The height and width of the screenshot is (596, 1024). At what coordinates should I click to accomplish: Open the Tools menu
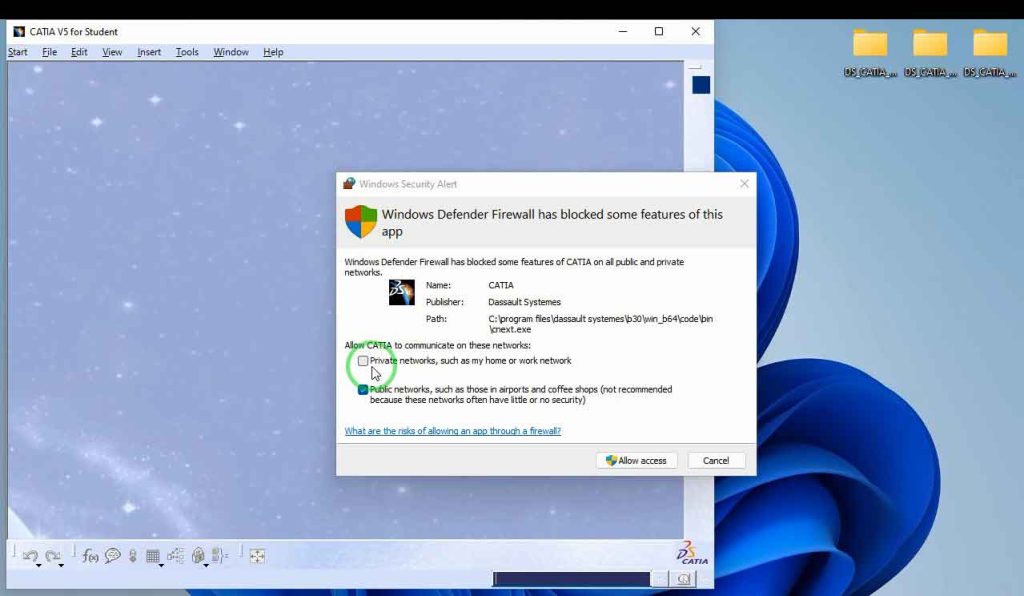pos(187,52)
